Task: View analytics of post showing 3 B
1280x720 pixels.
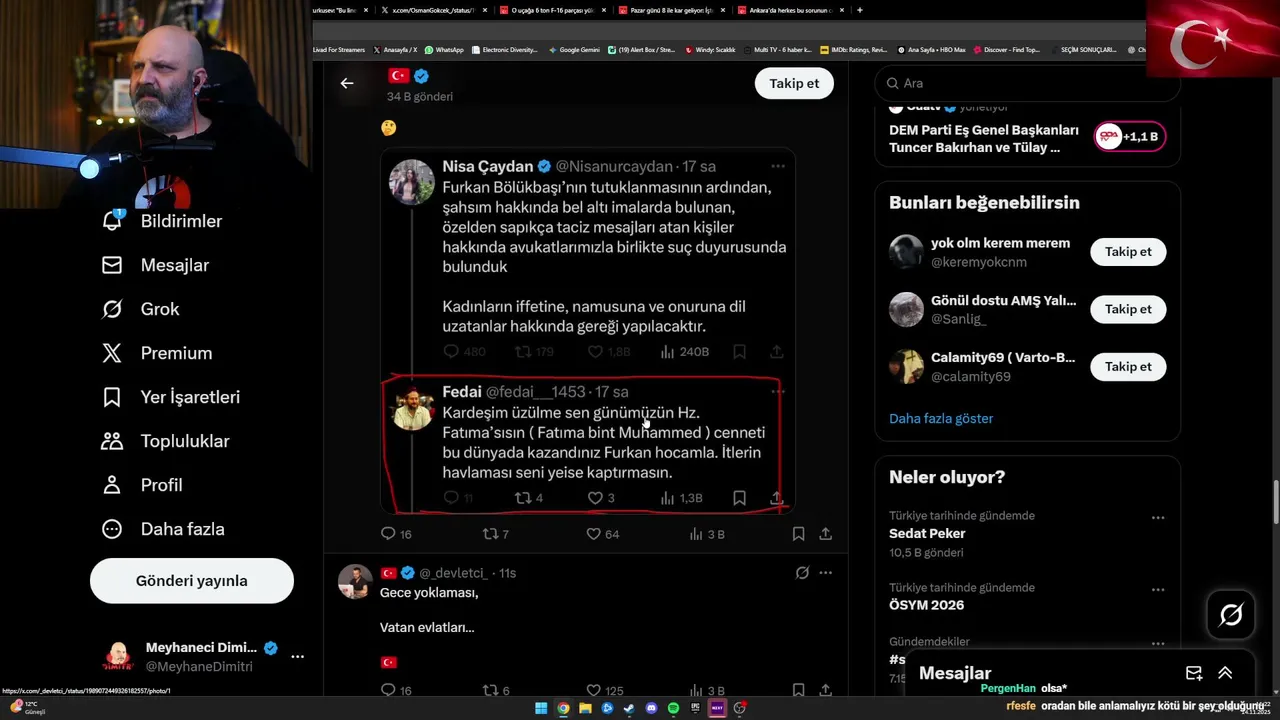Action: pyautogui.click(x=706, y=534)
